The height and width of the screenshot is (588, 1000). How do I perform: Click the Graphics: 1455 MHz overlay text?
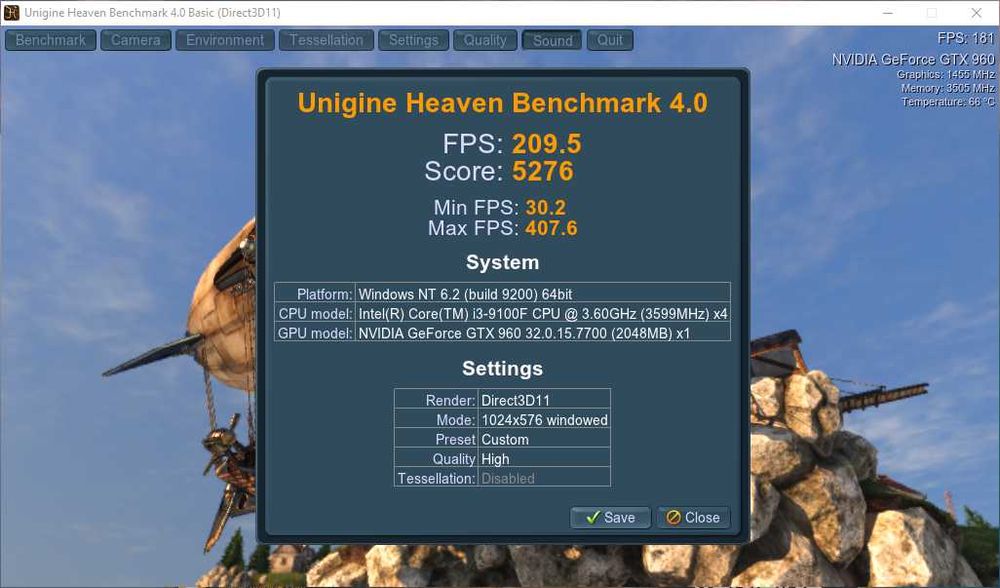click(x=946, y=75)
